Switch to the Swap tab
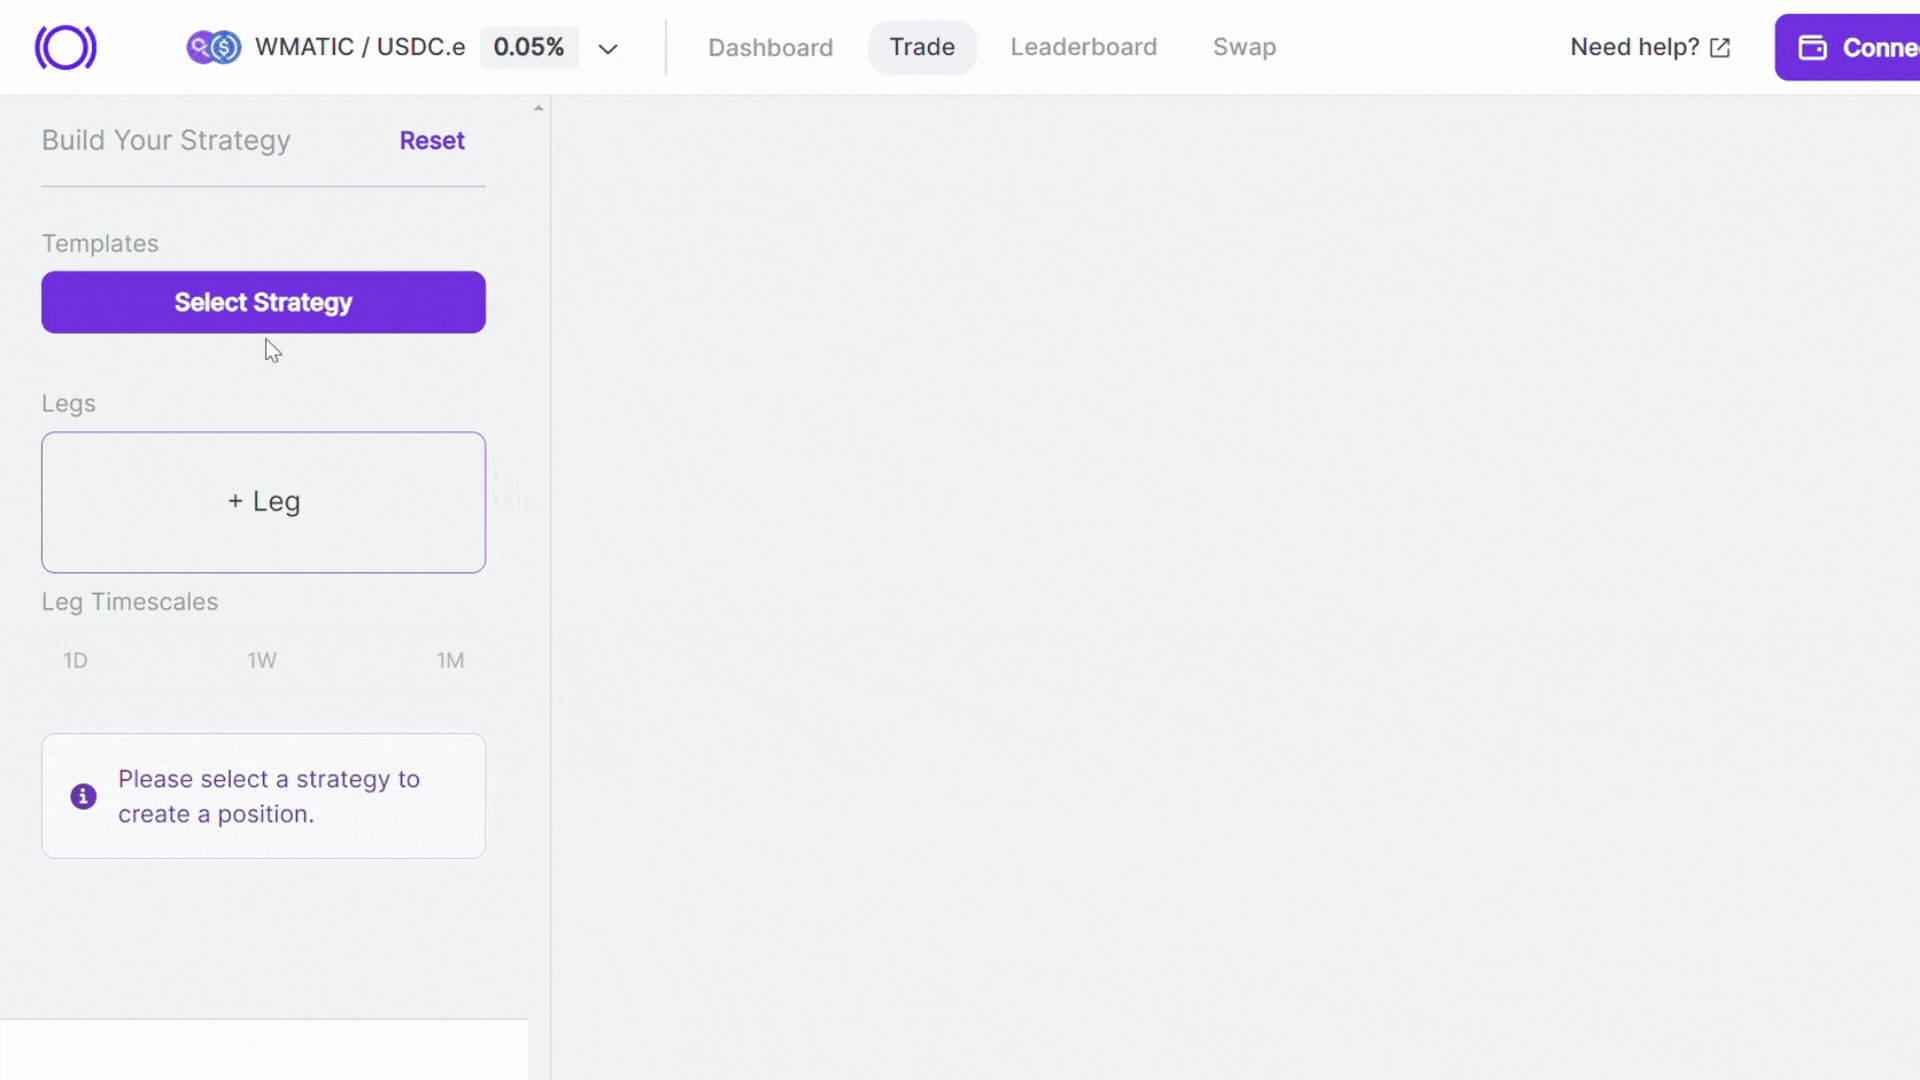1920x1080 pixels. click(x=1244, y=47)
